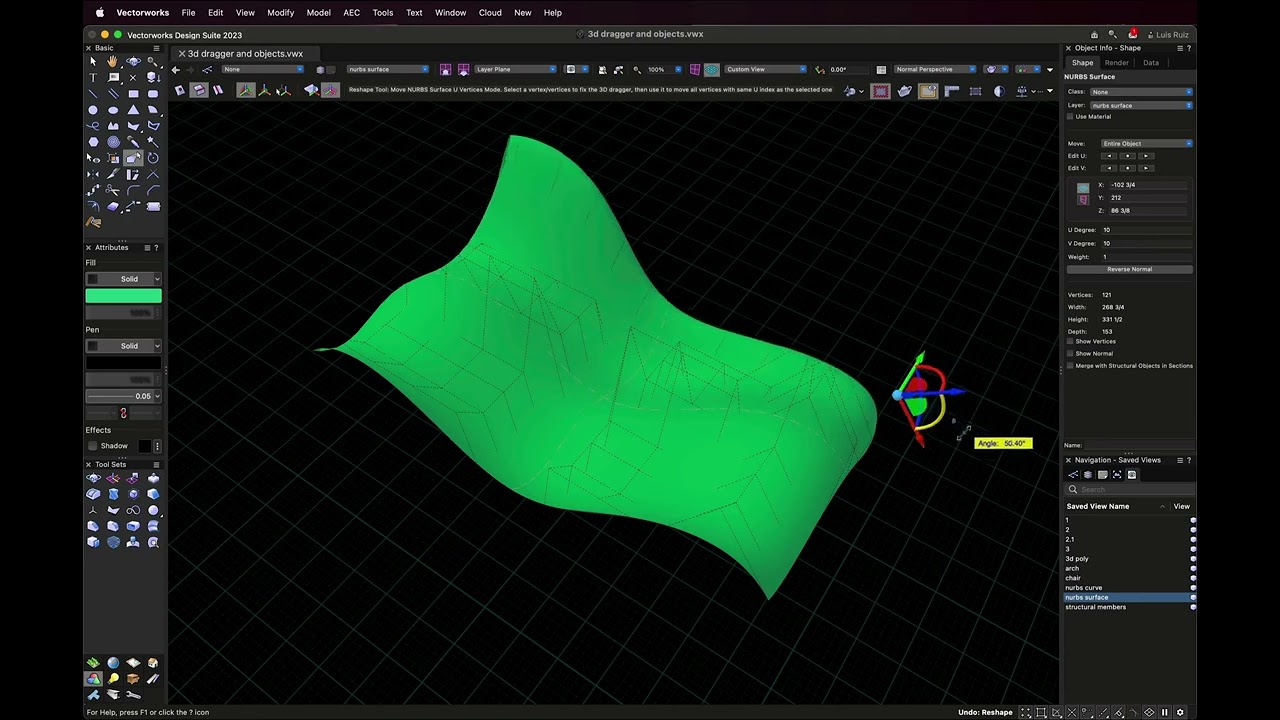
Task: Select the Double Line tool
Action: tap(113, 94)
